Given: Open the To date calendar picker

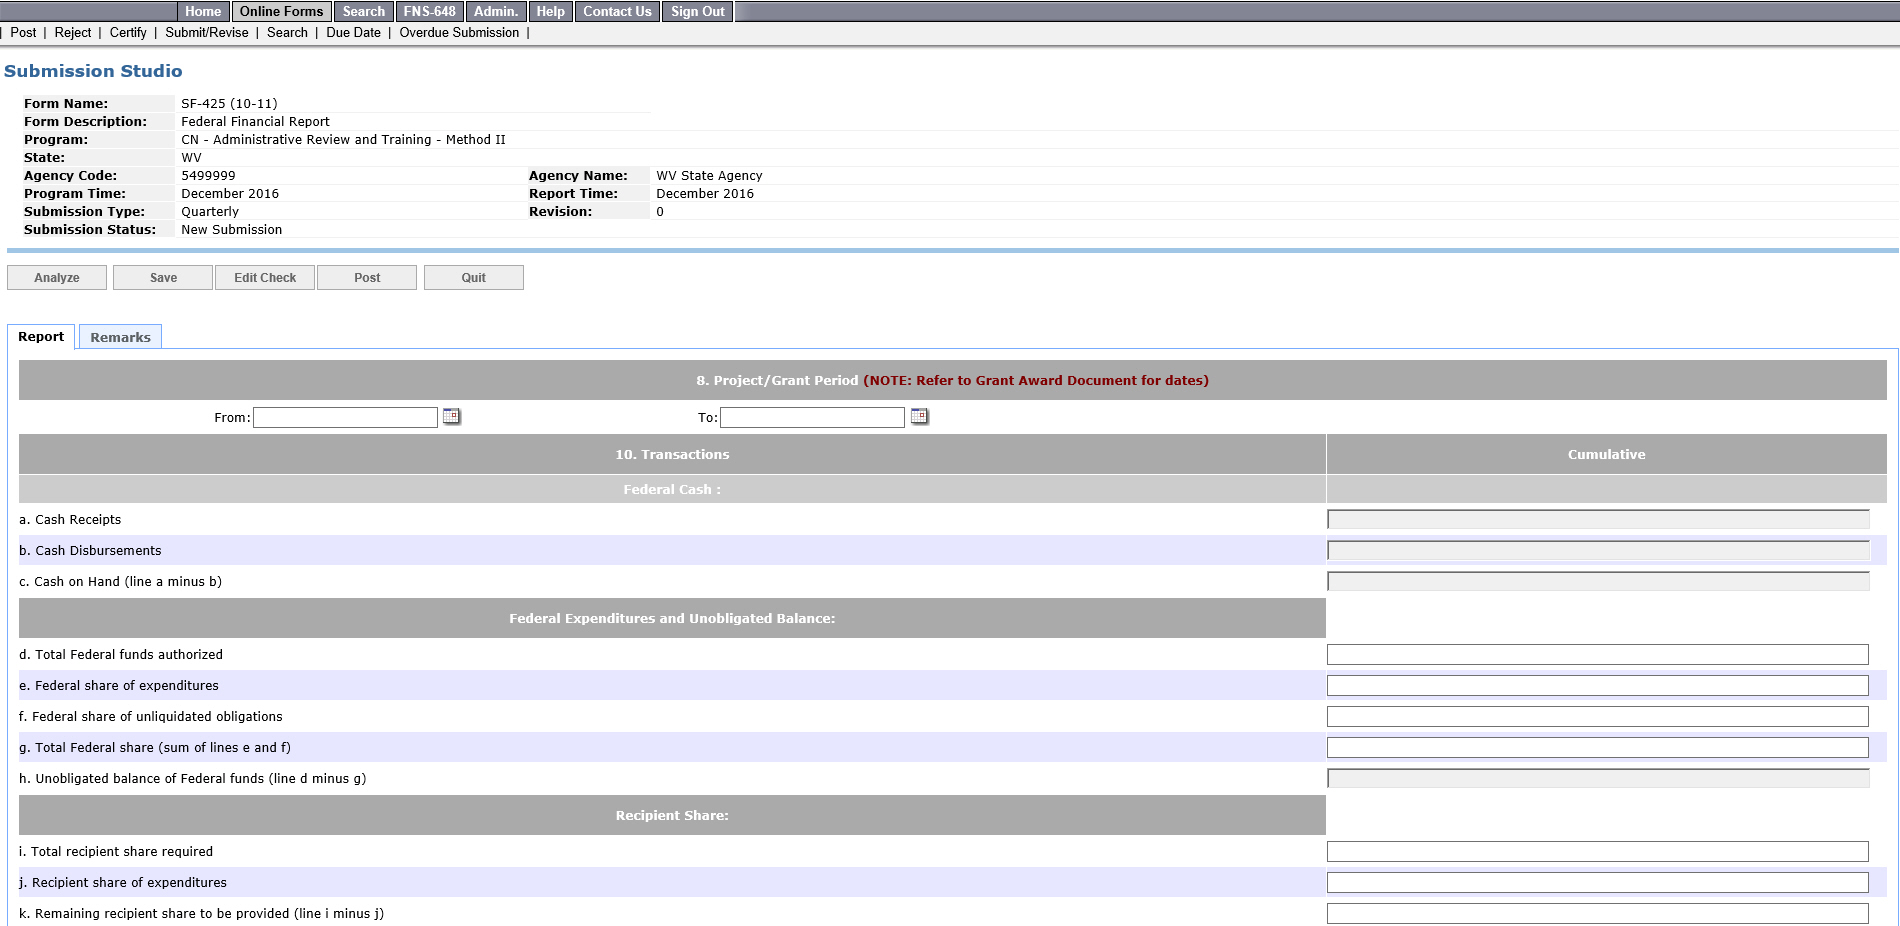Looking at the screenshot, I should tap(919, 416).
